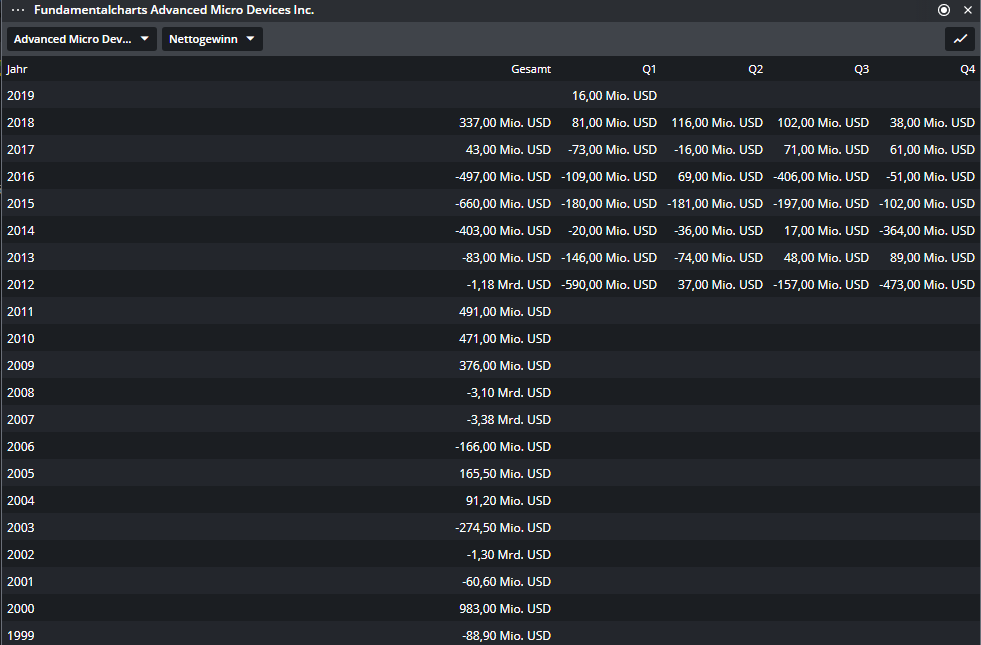Click 2013 Q1 value -146,00 Mio. USD
981x645 pixels.
609,257
